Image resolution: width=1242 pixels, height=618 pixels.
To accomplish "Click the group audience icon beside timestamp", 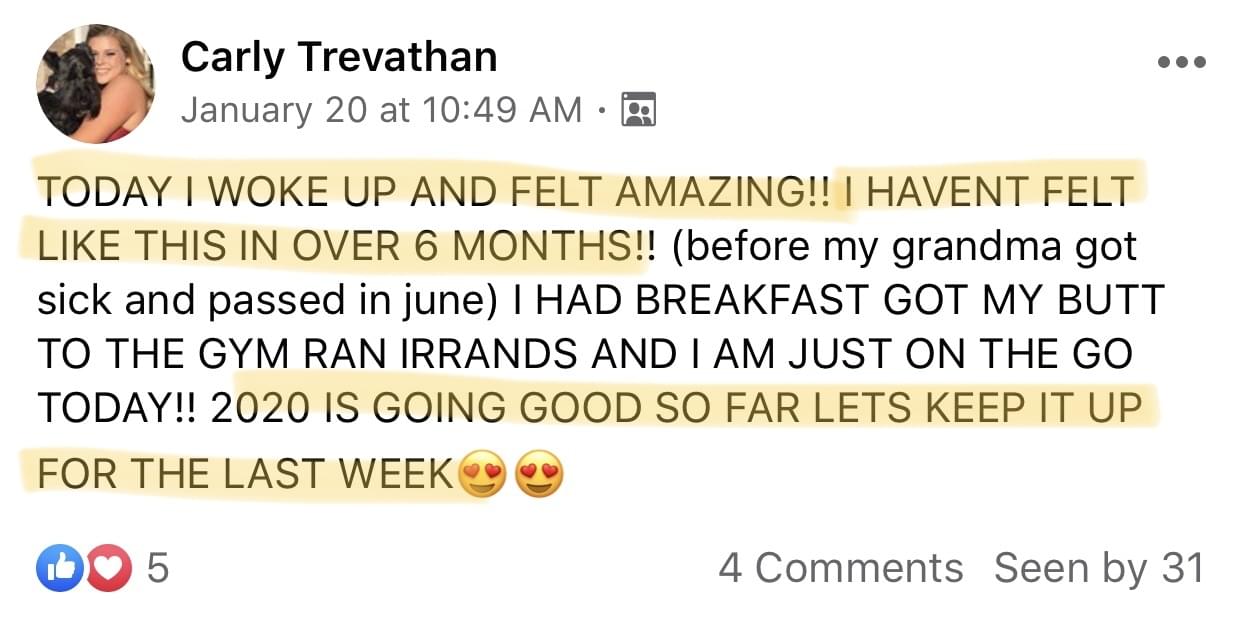I will (638, 108).
